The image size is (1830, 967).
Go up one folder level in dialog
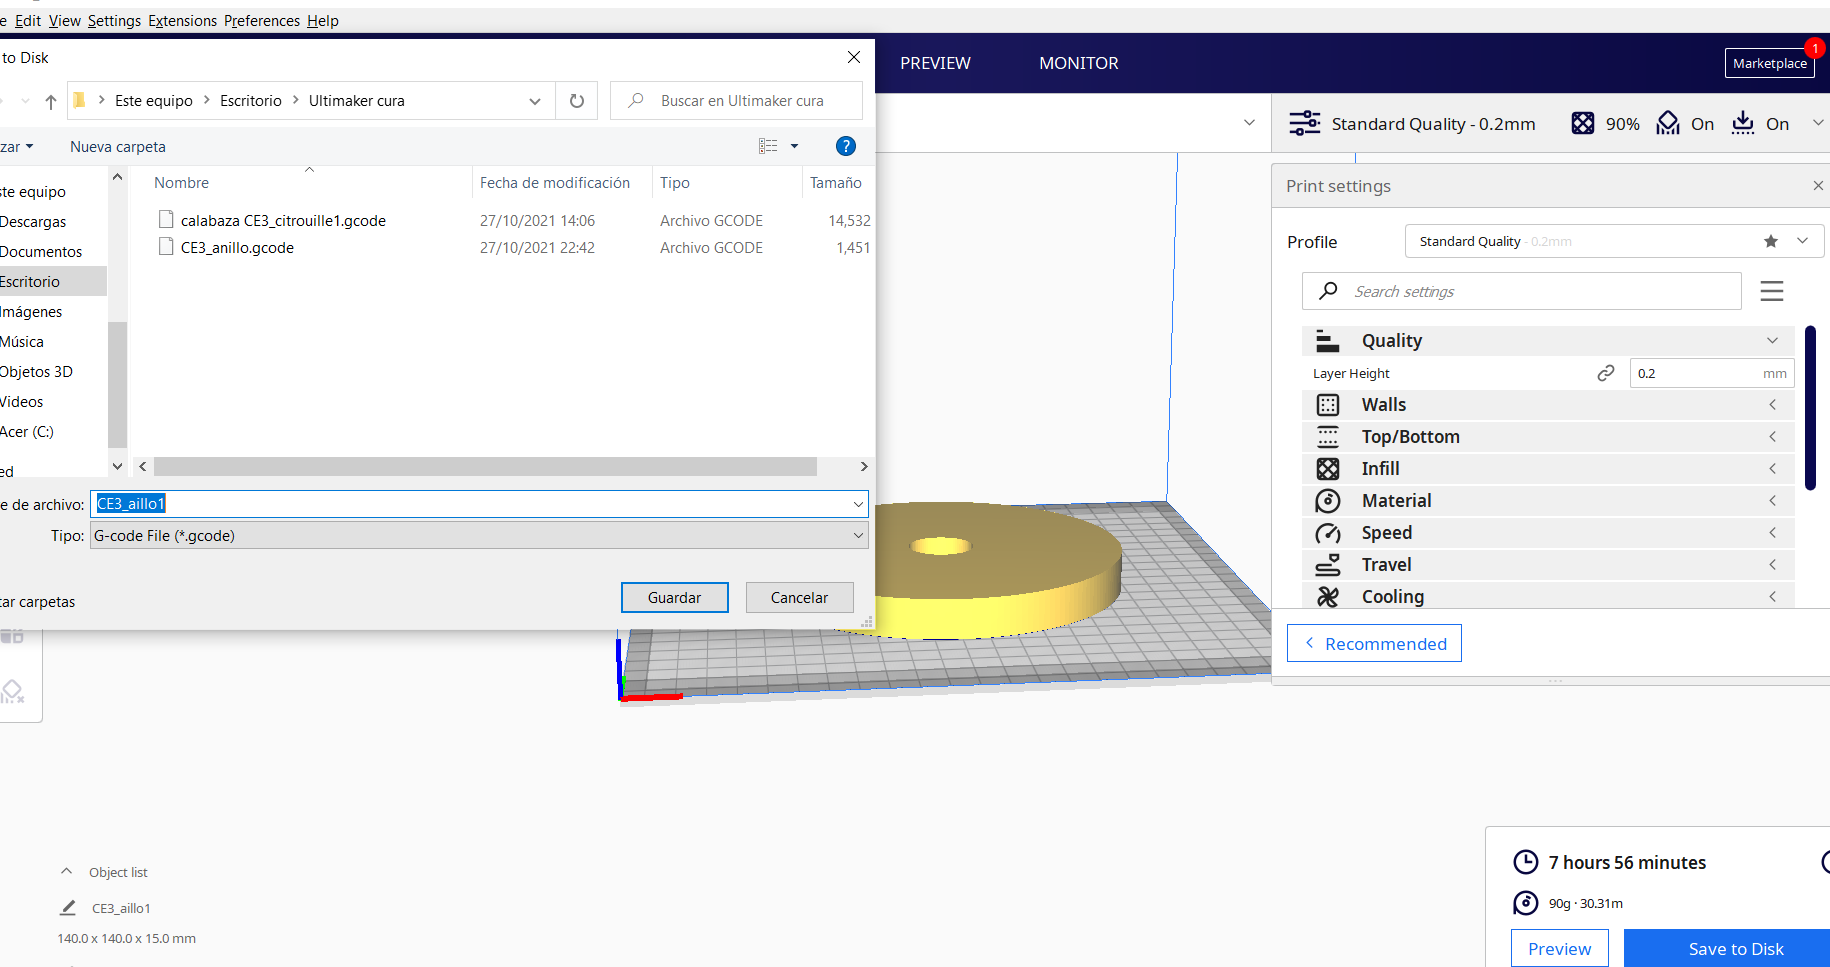point(51,101)
